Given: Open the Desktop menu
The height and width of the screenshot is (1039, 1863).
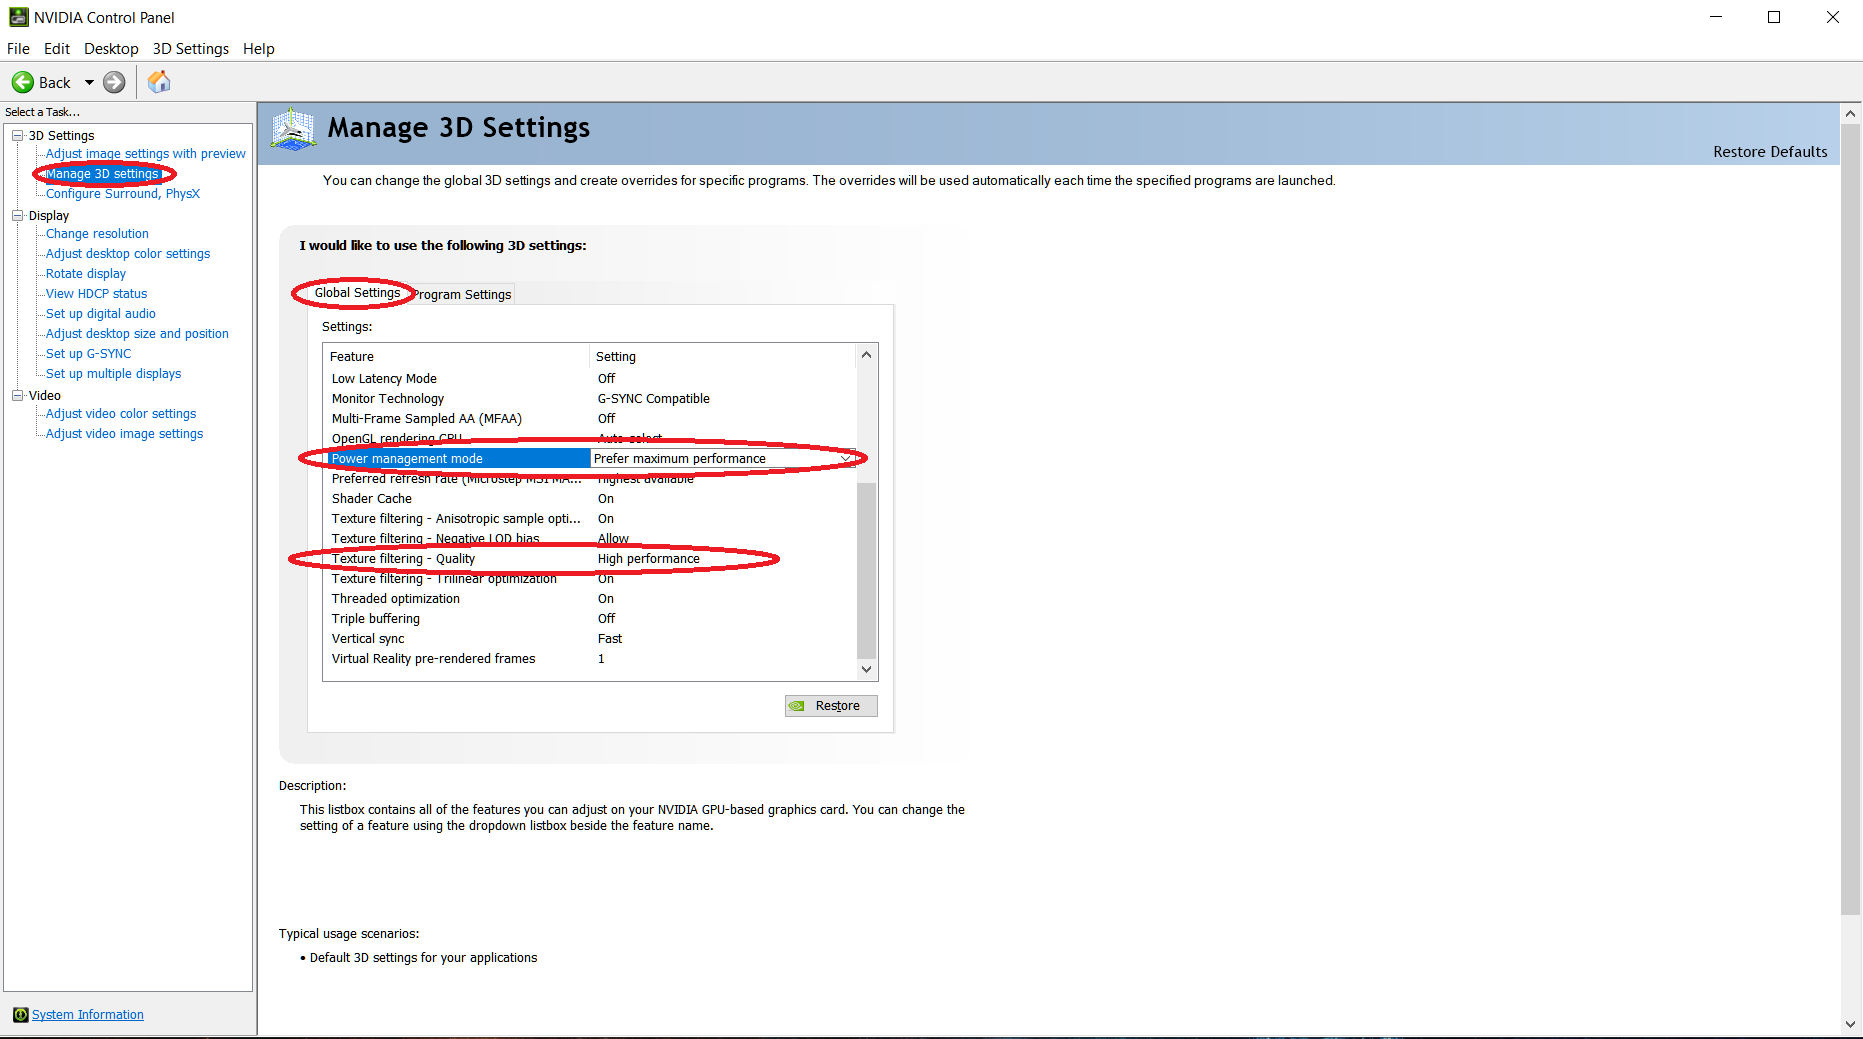Looking at the screenshot, I should (x=111, y=49).
